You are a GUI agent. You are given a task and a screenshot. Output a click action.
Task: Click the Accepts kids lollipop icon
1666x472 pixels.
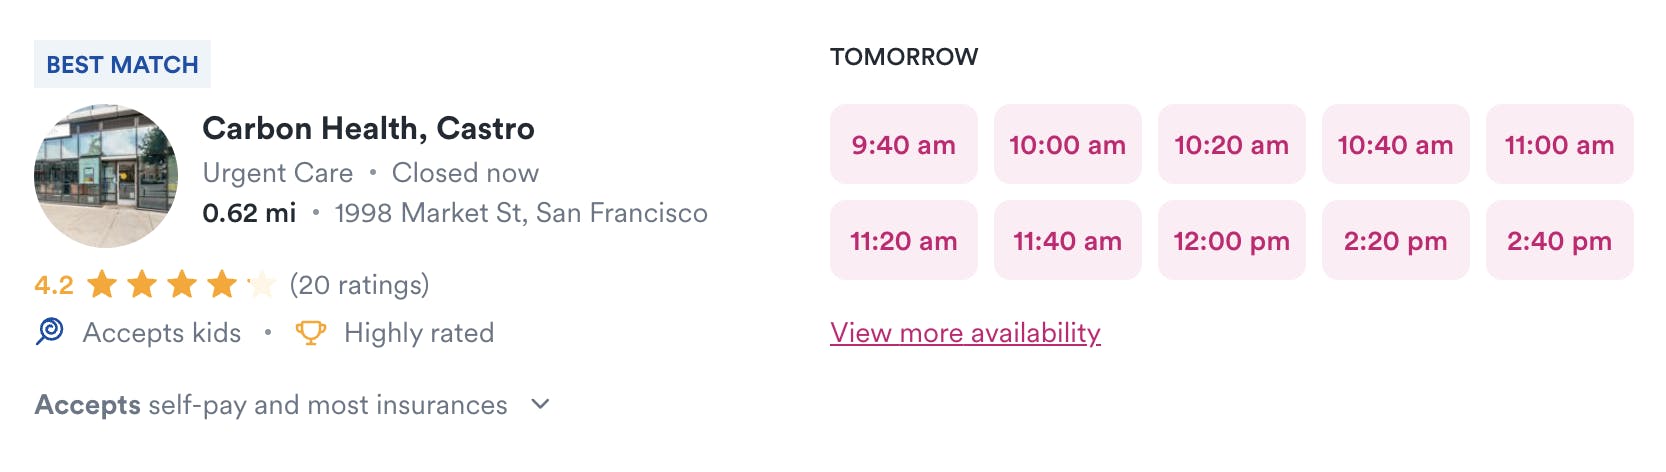click(50, 331)
